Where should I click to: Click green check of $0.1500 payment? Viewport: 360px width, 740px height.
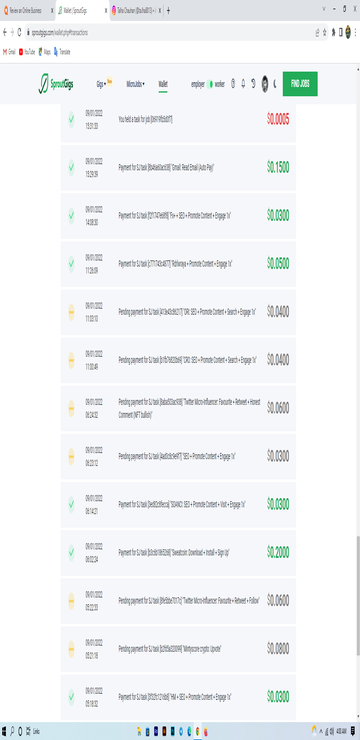pyautogui.click(x=71, y=167)
